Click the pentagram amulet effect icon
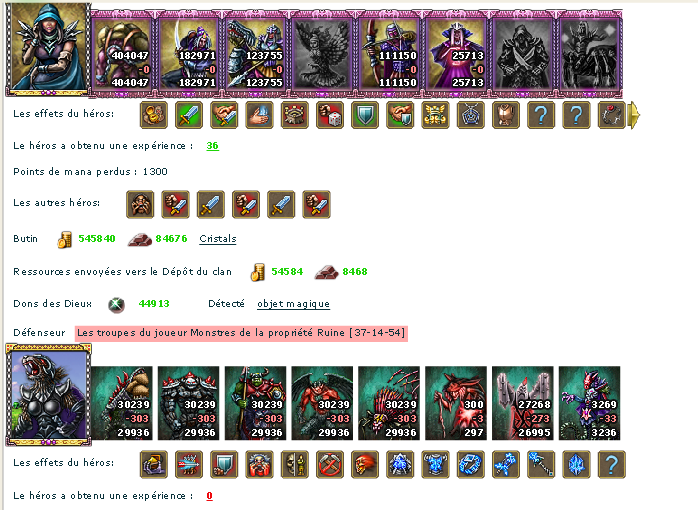698x510 pixels. click(x=471, y=115)
